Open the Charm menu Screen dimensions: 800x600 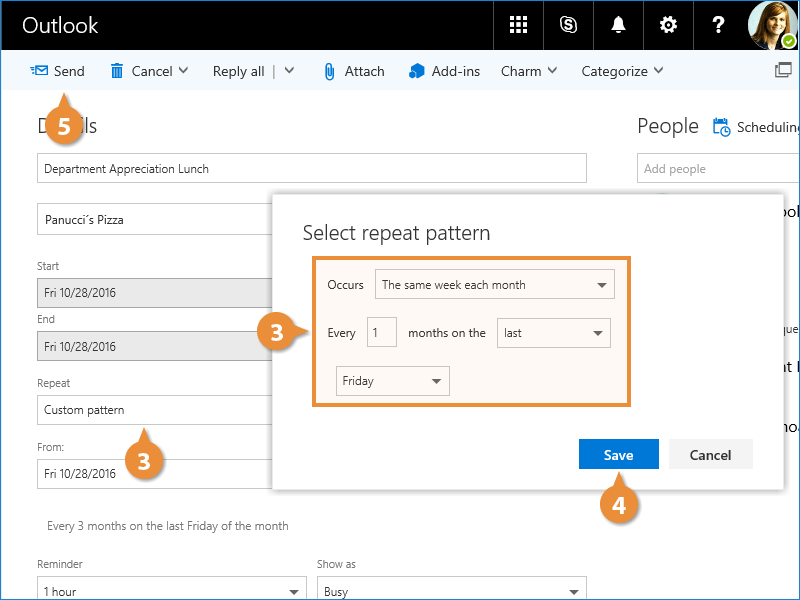tap(528, 71)
